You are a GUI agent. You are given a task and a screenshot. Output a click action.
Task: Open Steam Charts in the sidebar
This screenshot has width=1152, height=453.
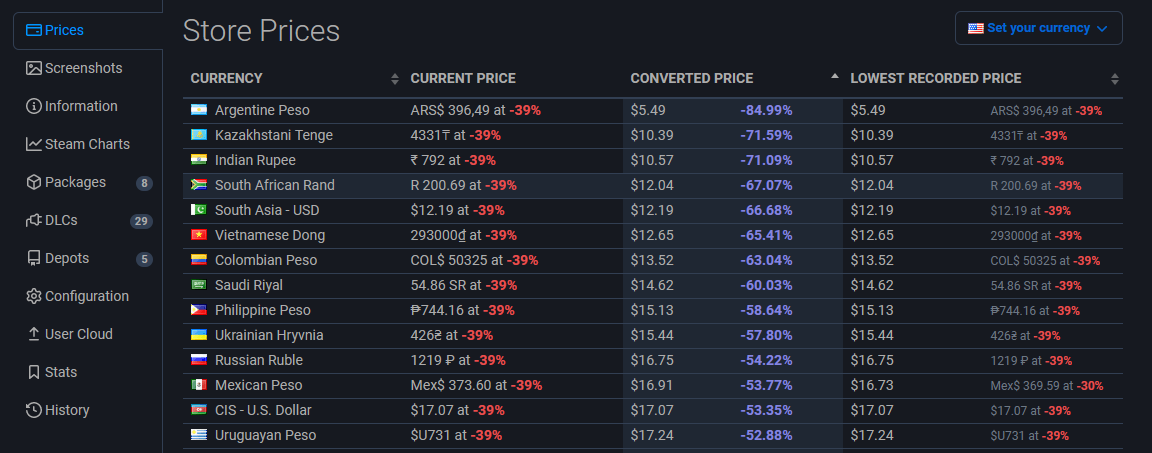[87, 145]
